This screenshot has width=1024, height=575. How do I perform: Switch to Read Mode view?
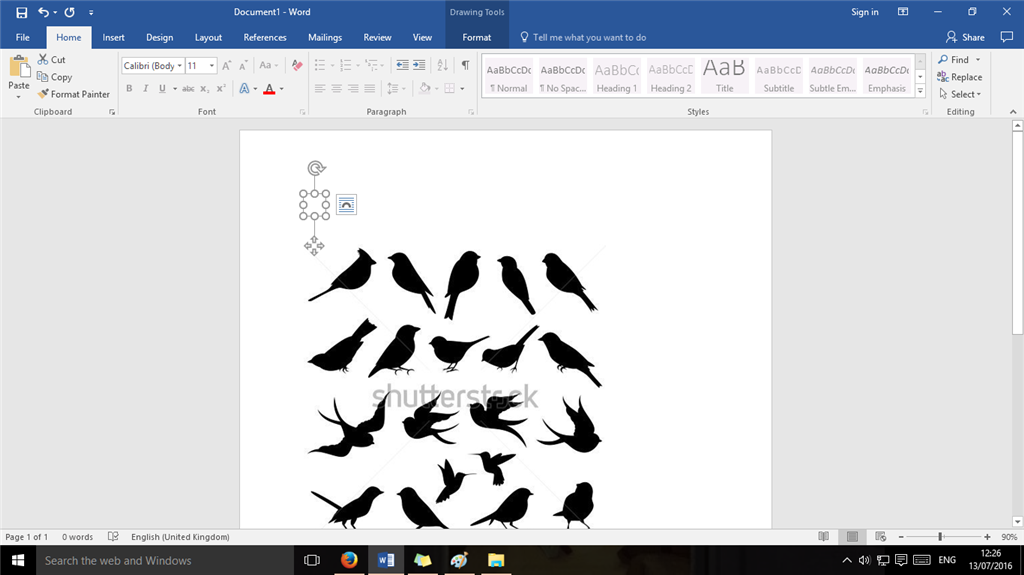824,537
